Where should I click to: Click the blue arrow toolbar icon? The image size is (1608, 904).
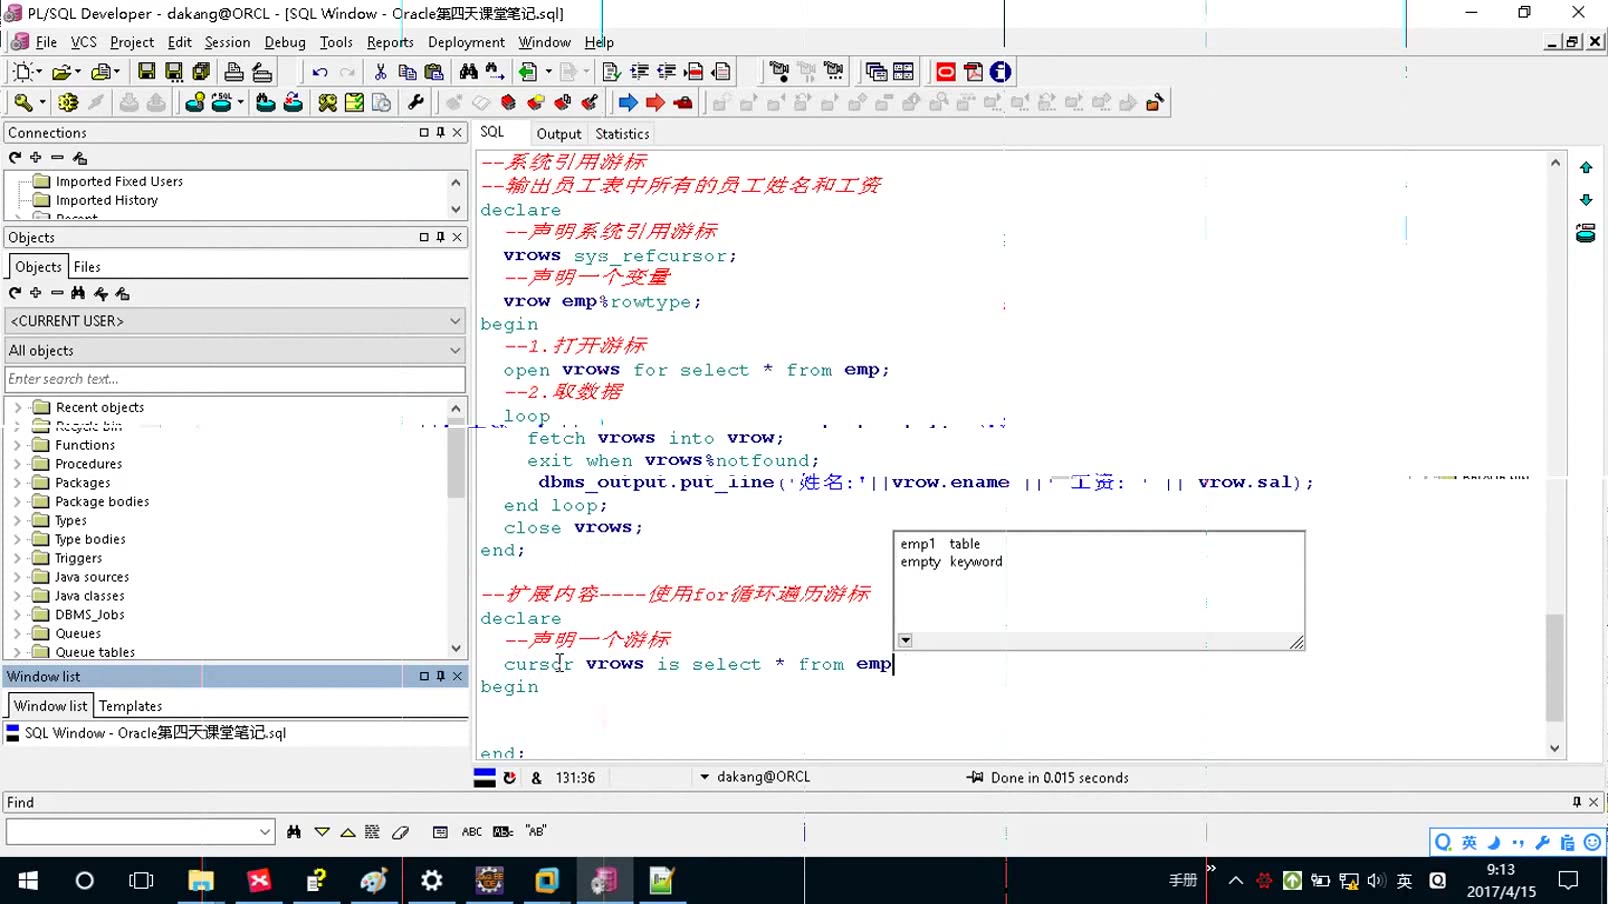(x=628, y=102)
